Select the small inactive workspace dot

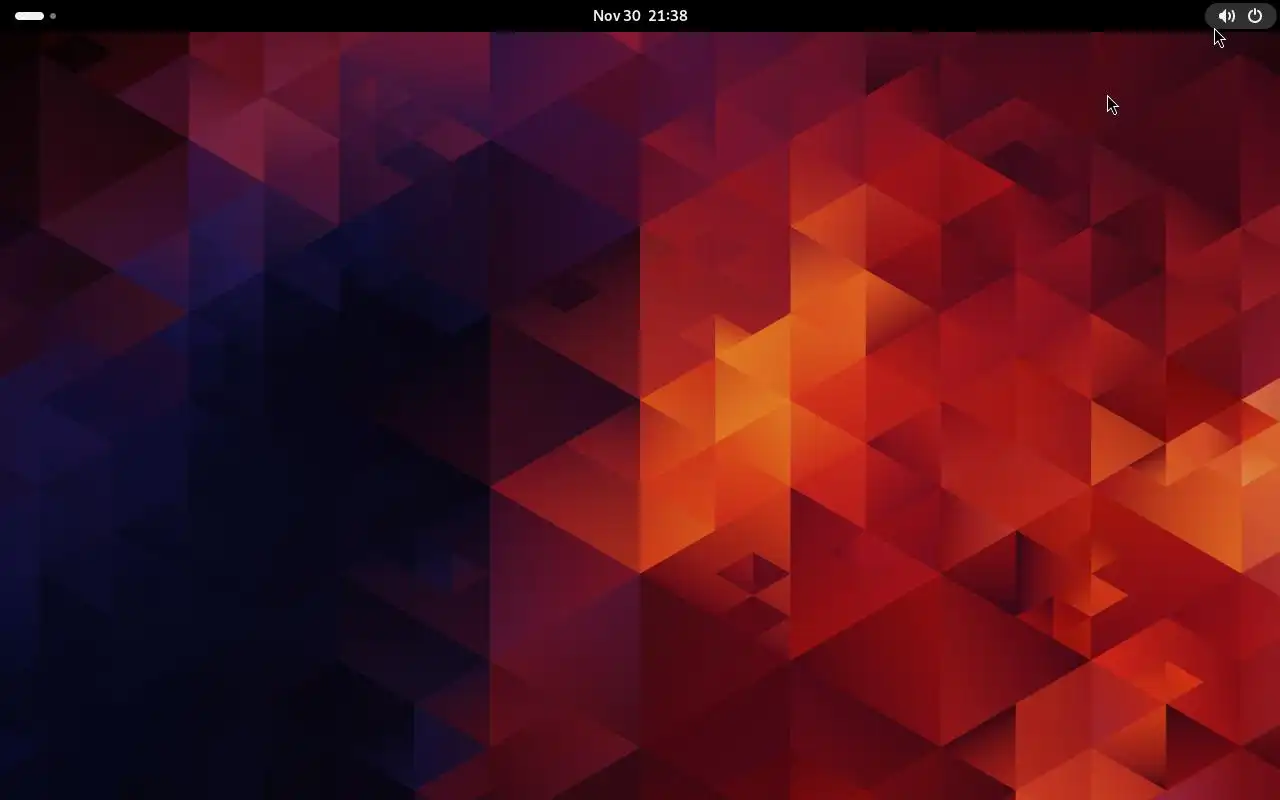(53, 16)
